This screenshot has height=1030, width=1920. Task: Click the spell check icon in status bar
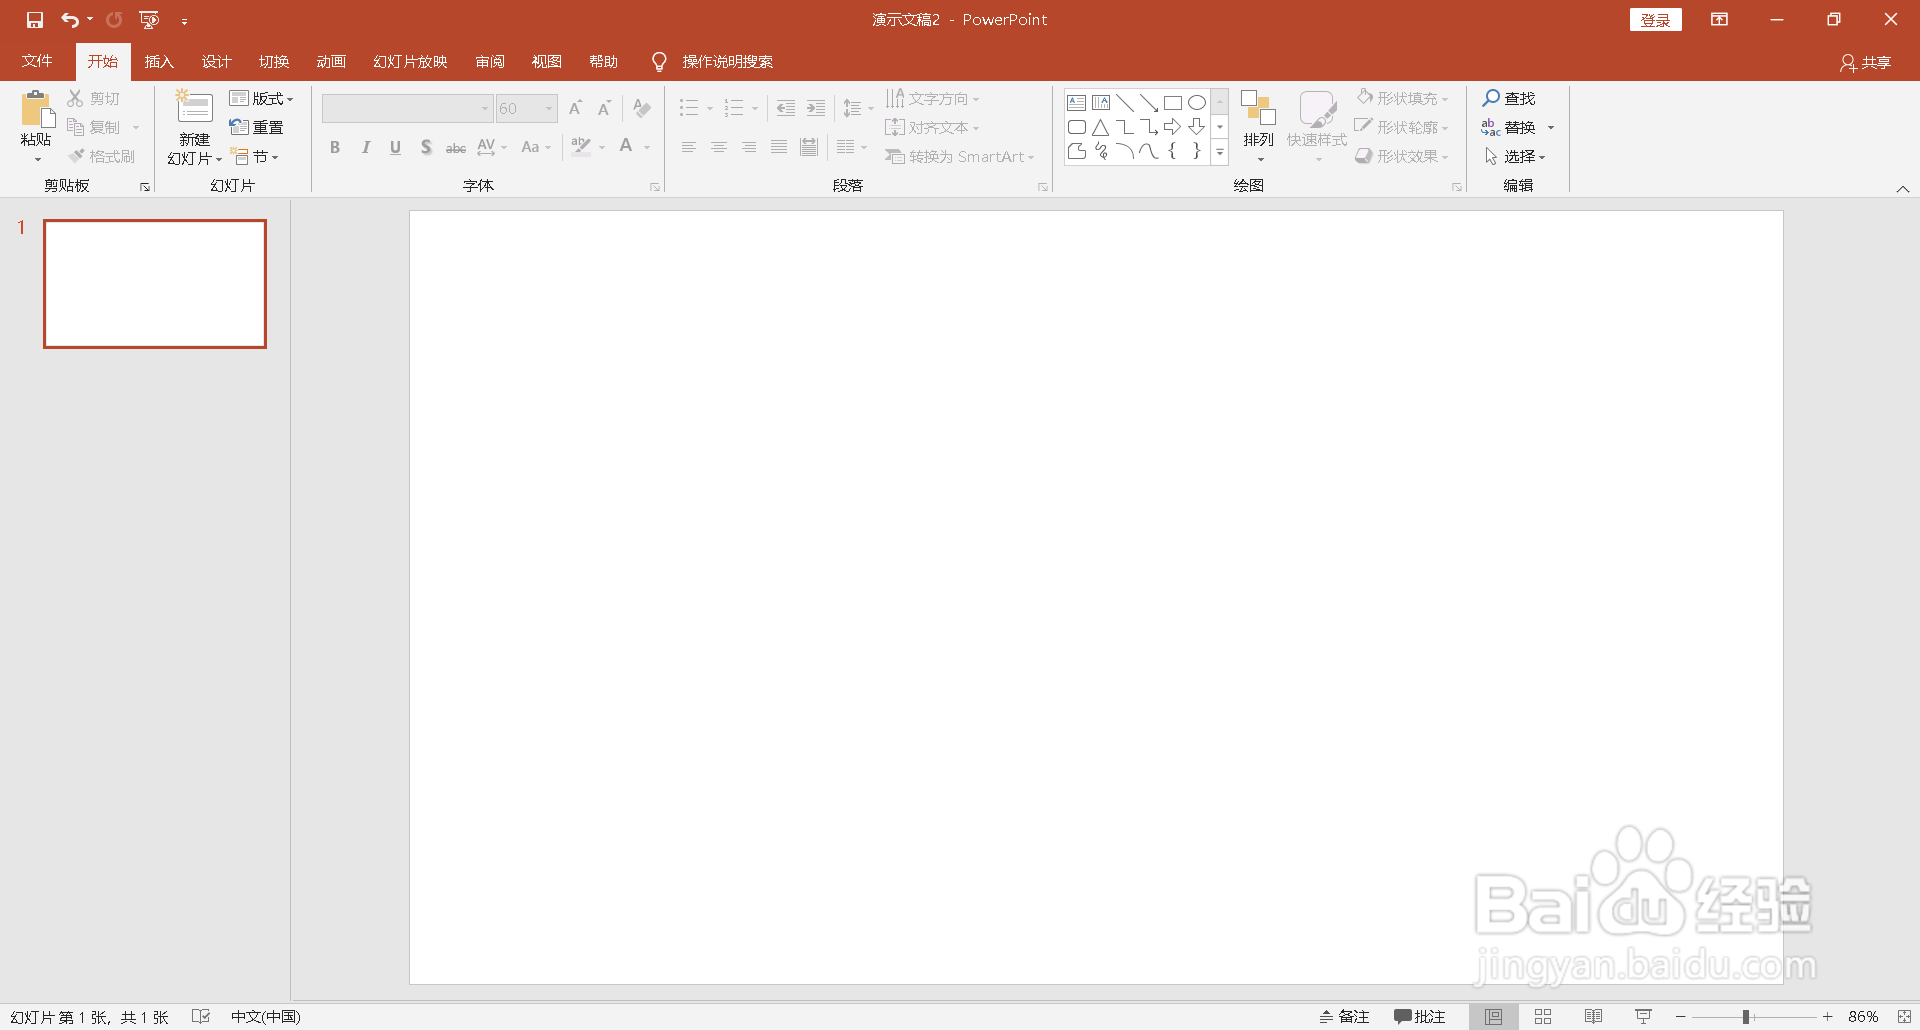(x=201, y=1016)
